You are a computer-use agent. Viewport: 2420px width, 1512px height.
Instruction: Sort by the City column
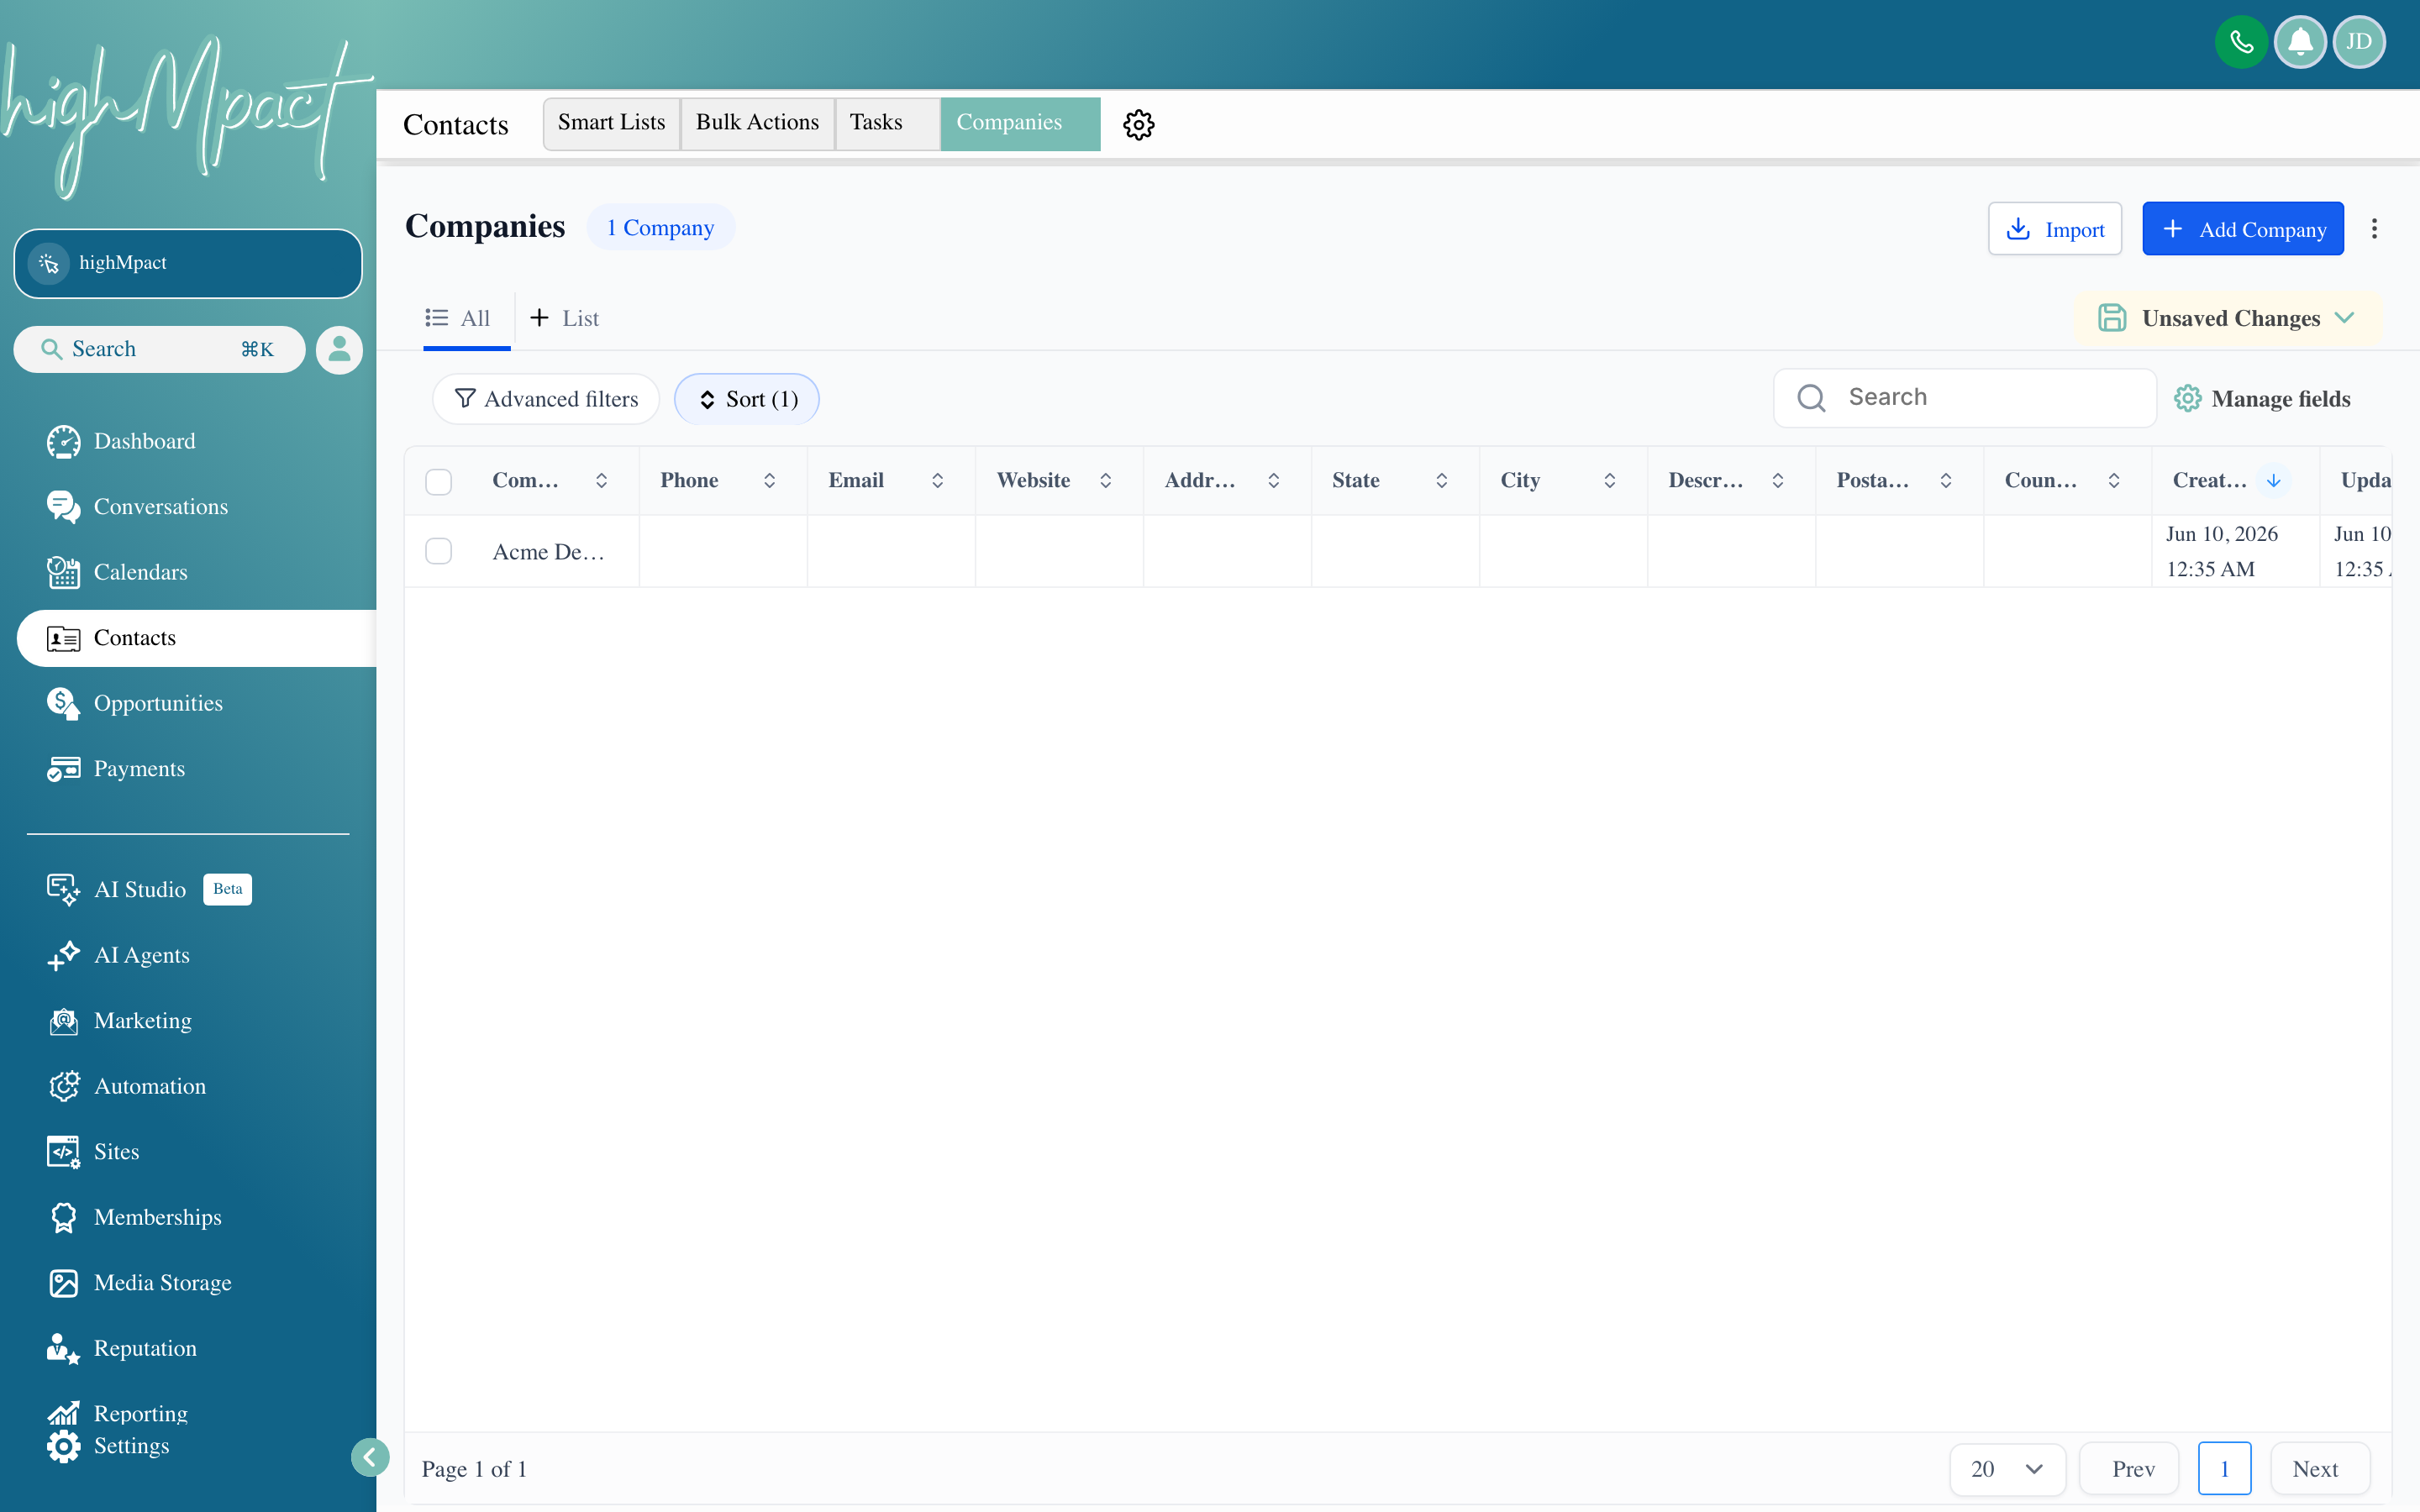[x=1610, y=481]
